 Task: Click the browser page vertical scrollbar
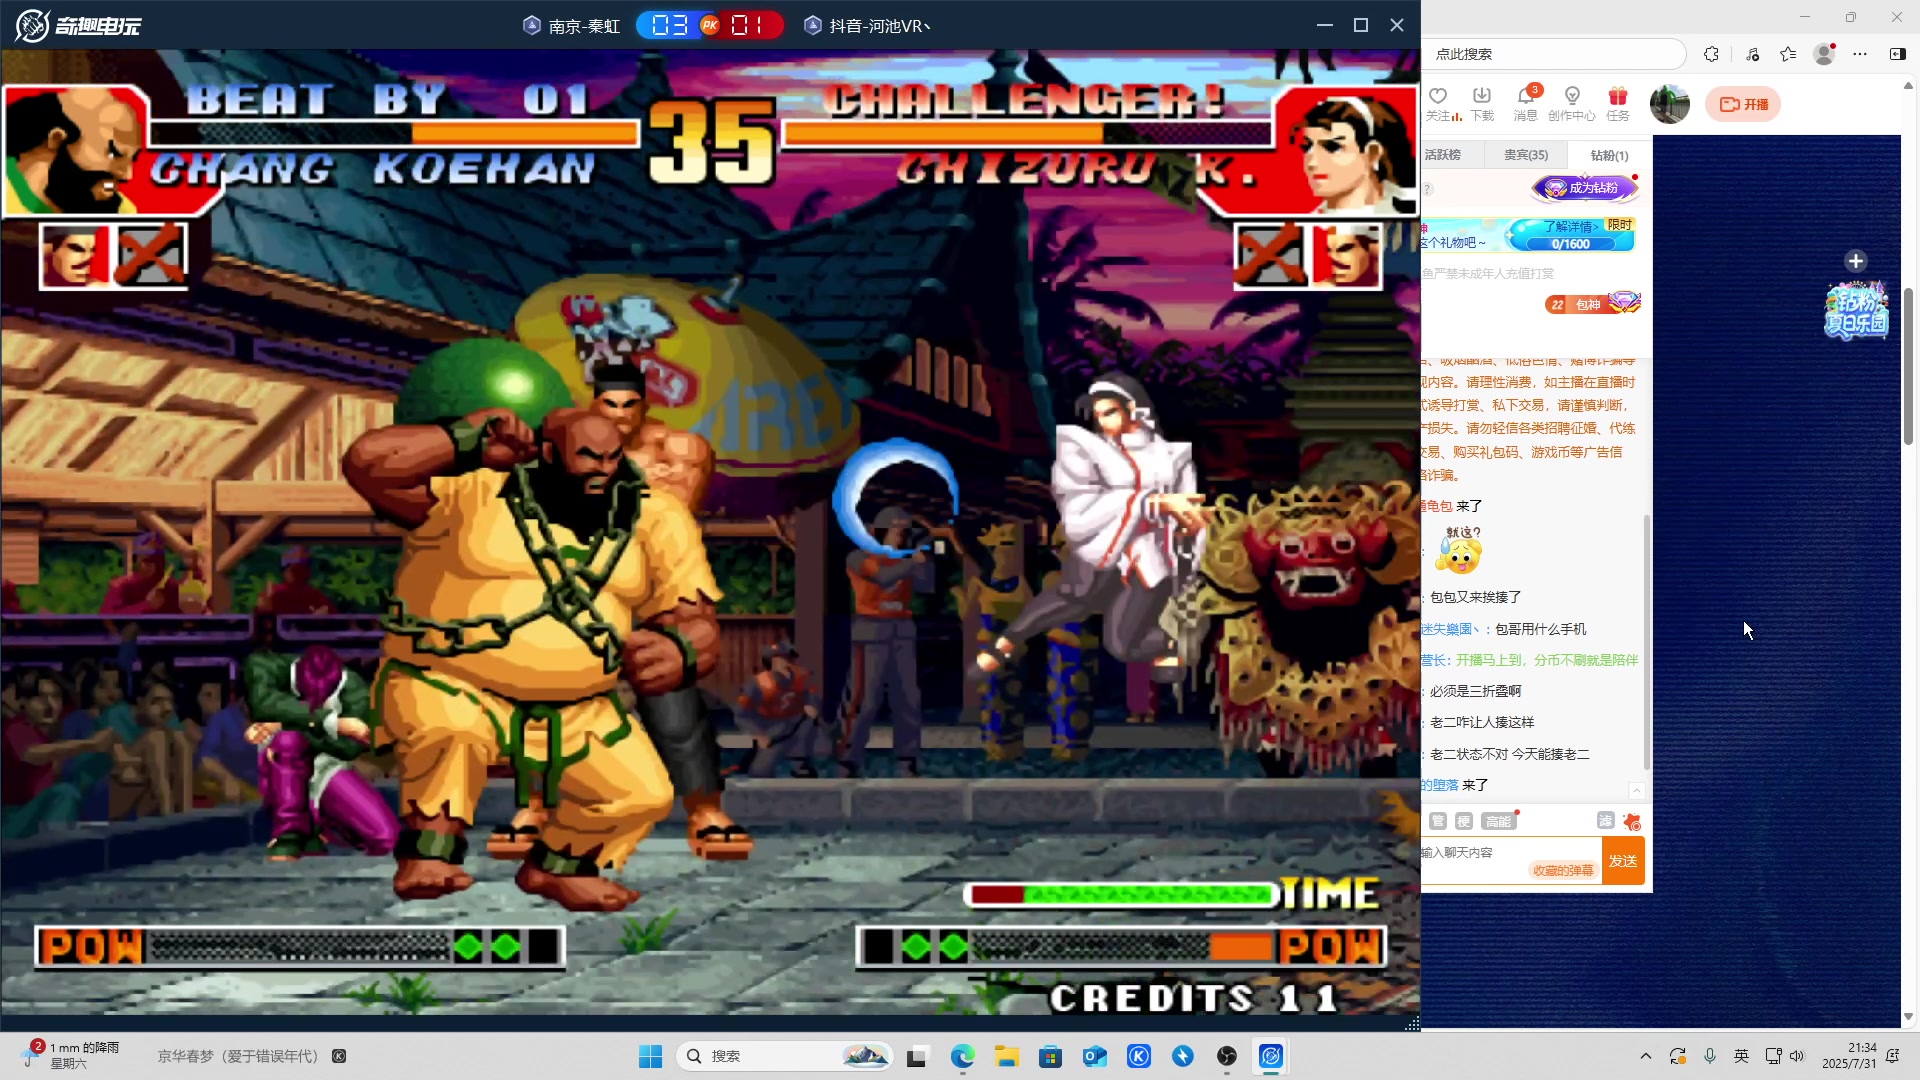point(1908,366)
